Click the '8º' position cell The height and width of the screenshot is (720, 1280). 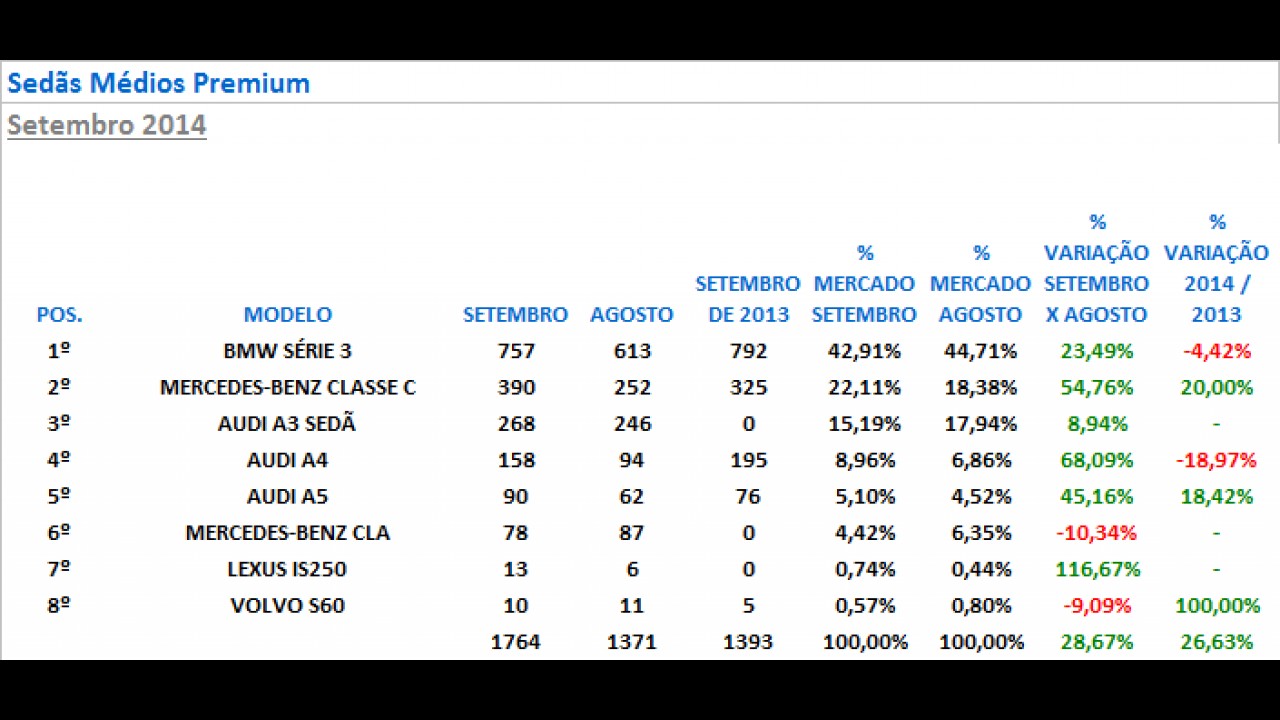click(x=59, y=605)
